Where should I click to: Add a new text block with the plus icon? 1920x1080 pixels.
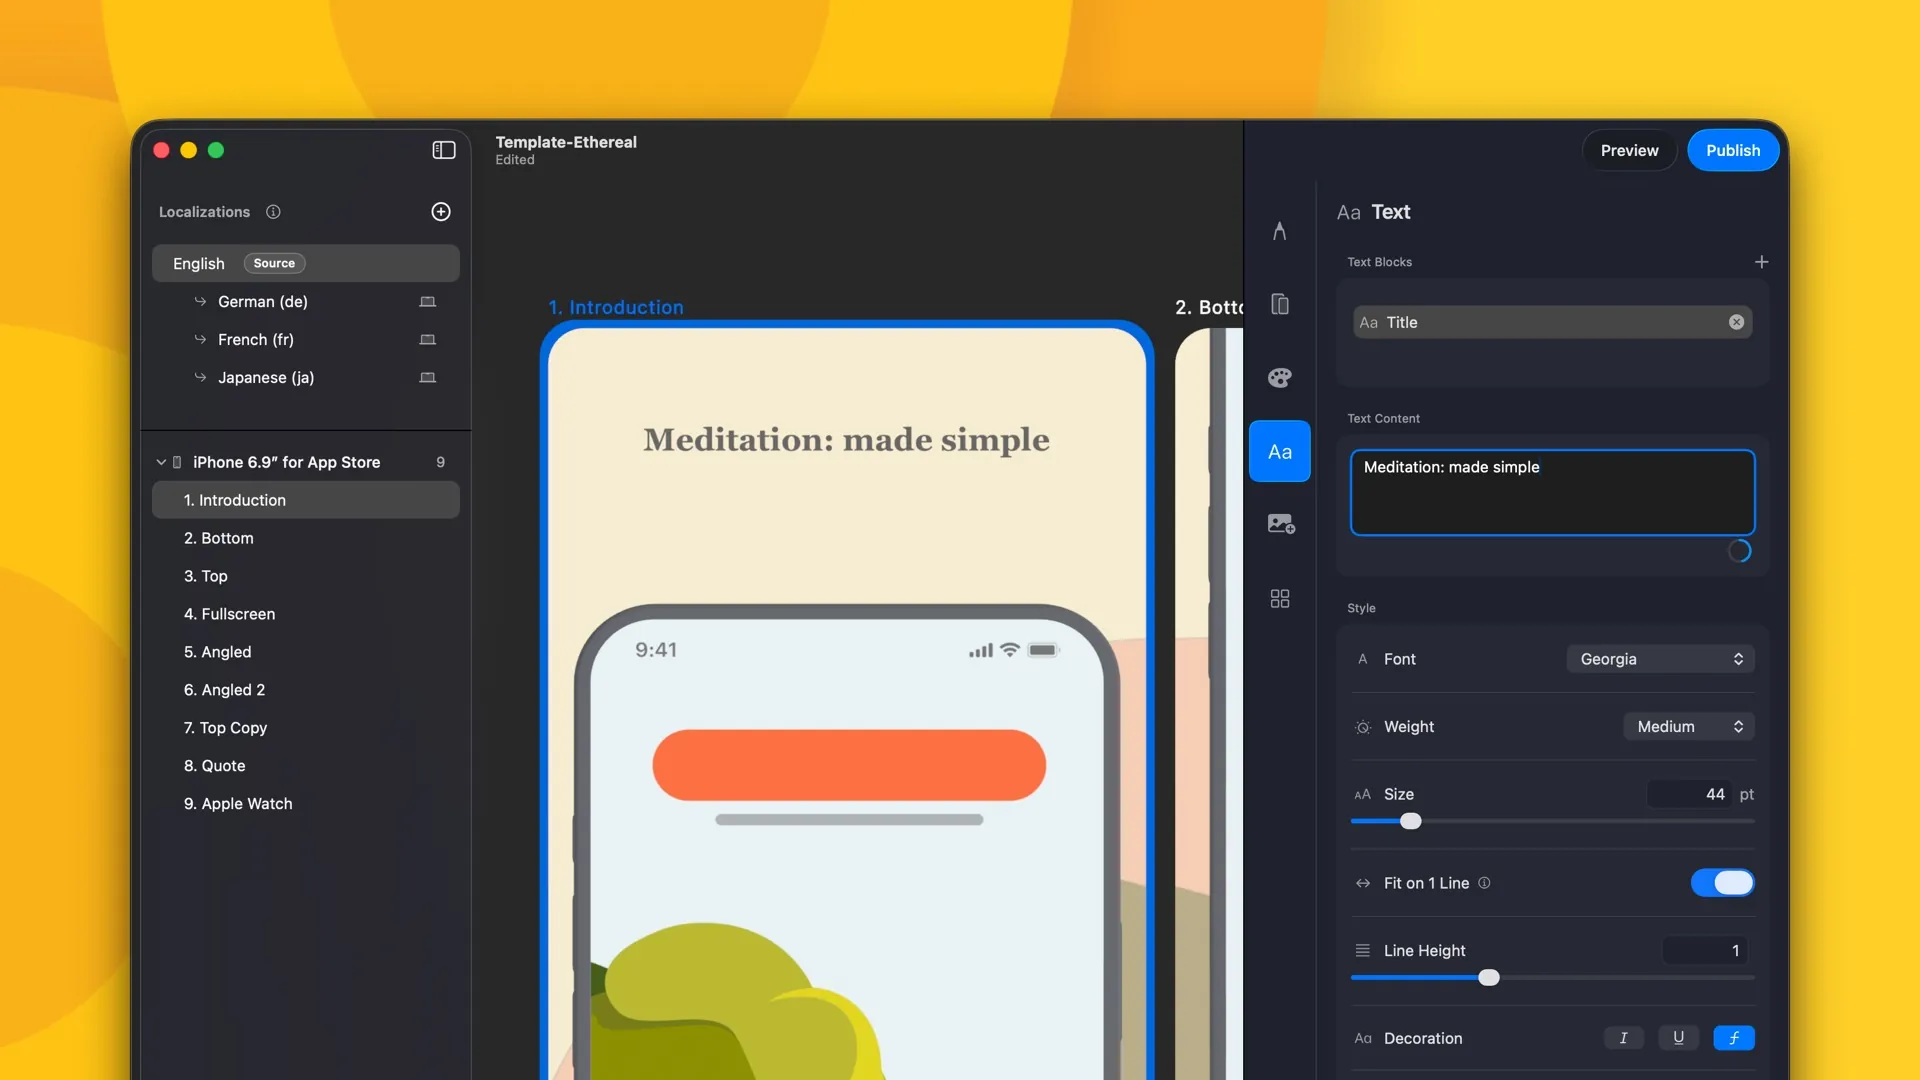(1762, 261)
